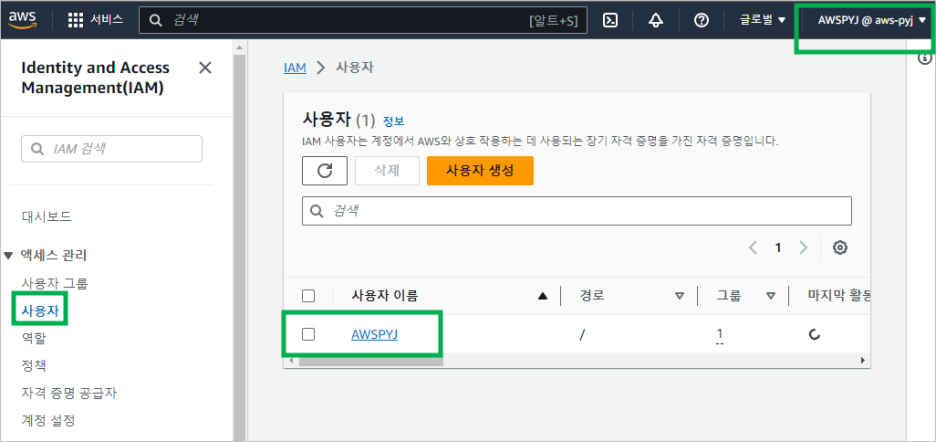Select all users header checkbox

coord(309,295)
